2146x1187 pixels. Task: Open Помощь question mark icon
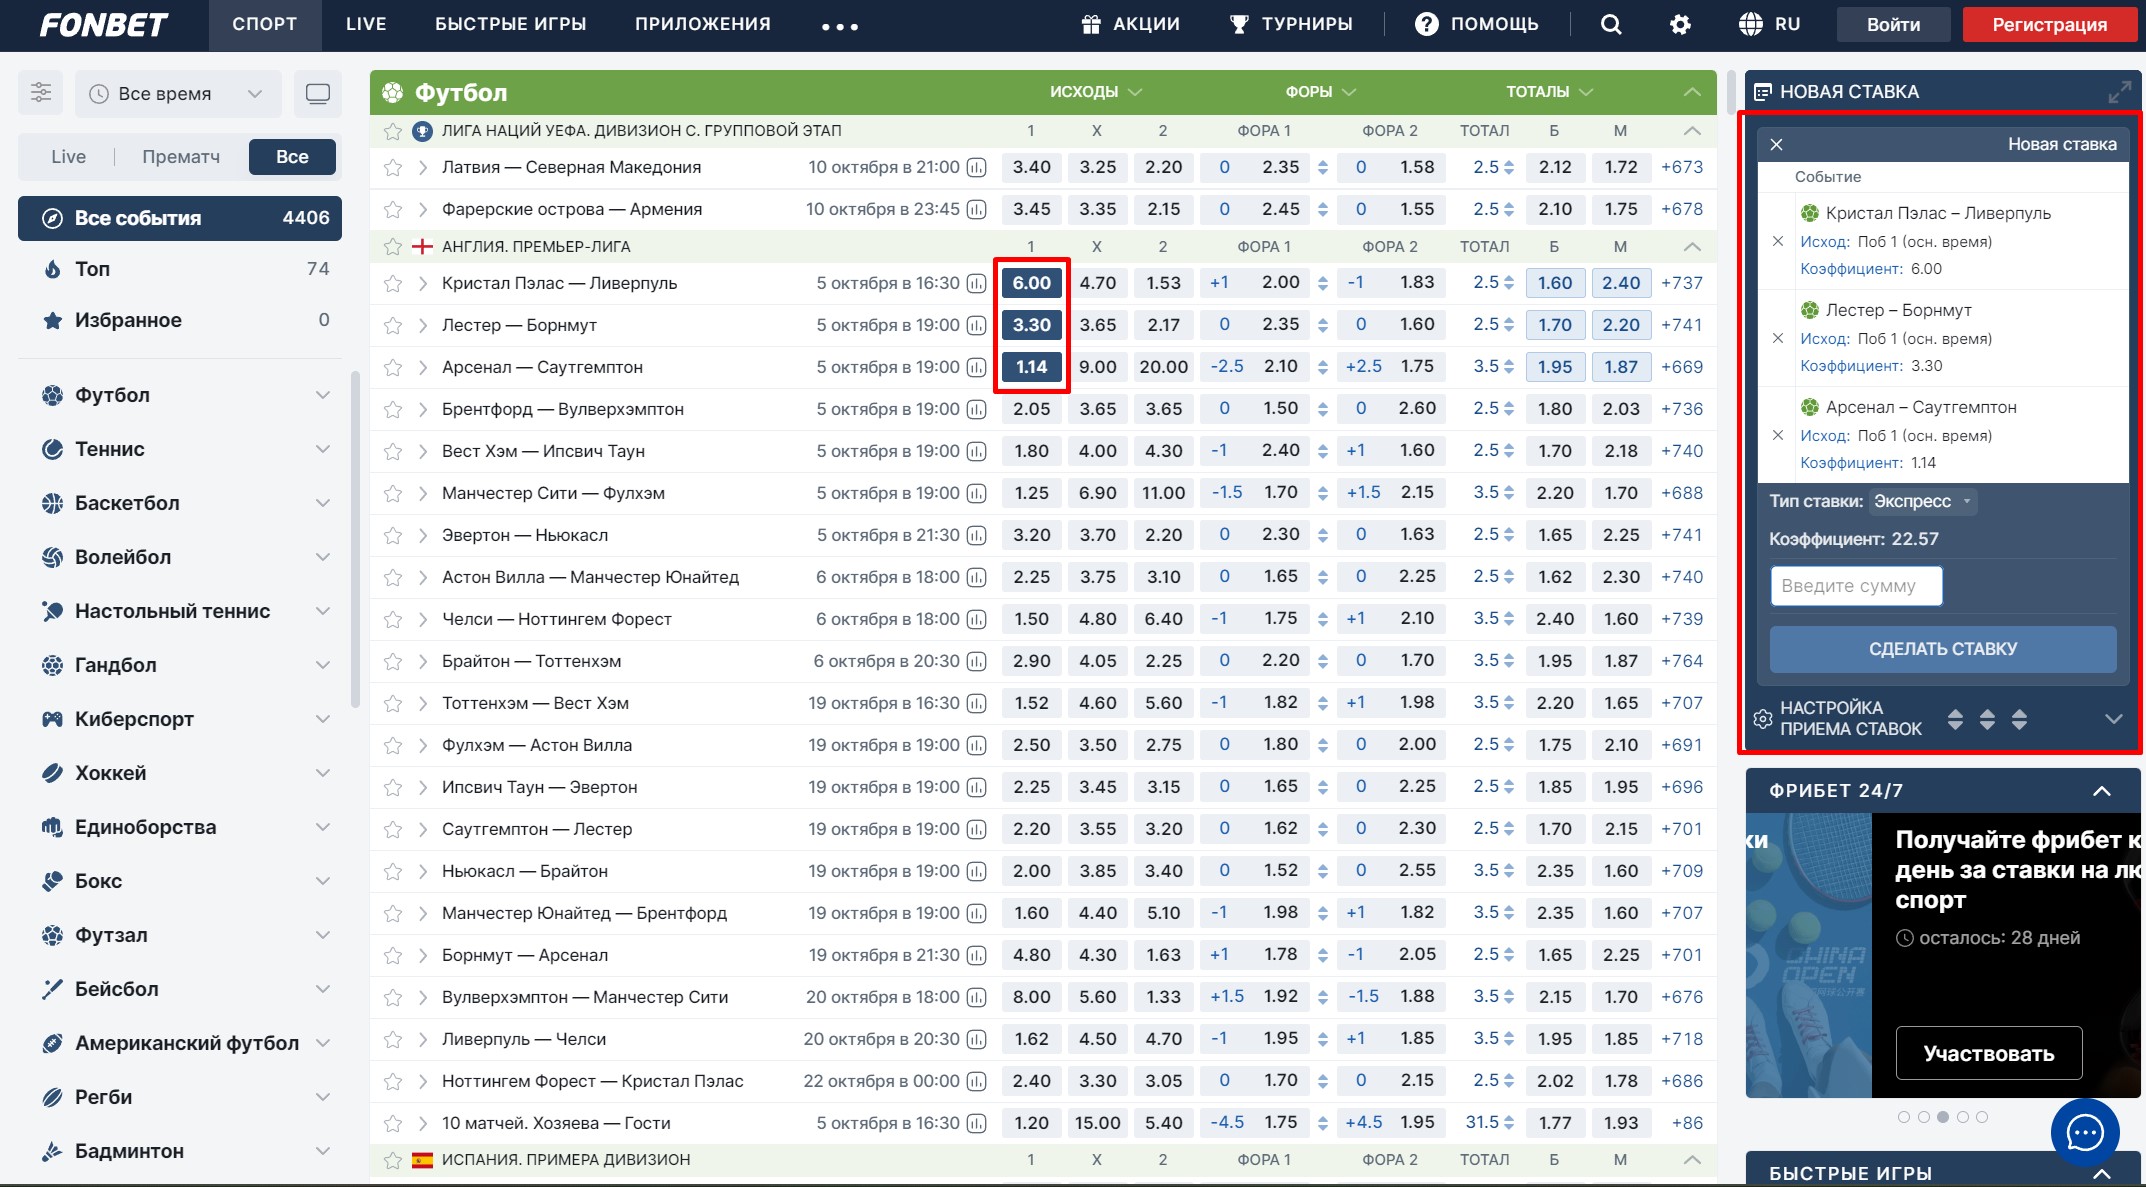tap(1426, 24)
